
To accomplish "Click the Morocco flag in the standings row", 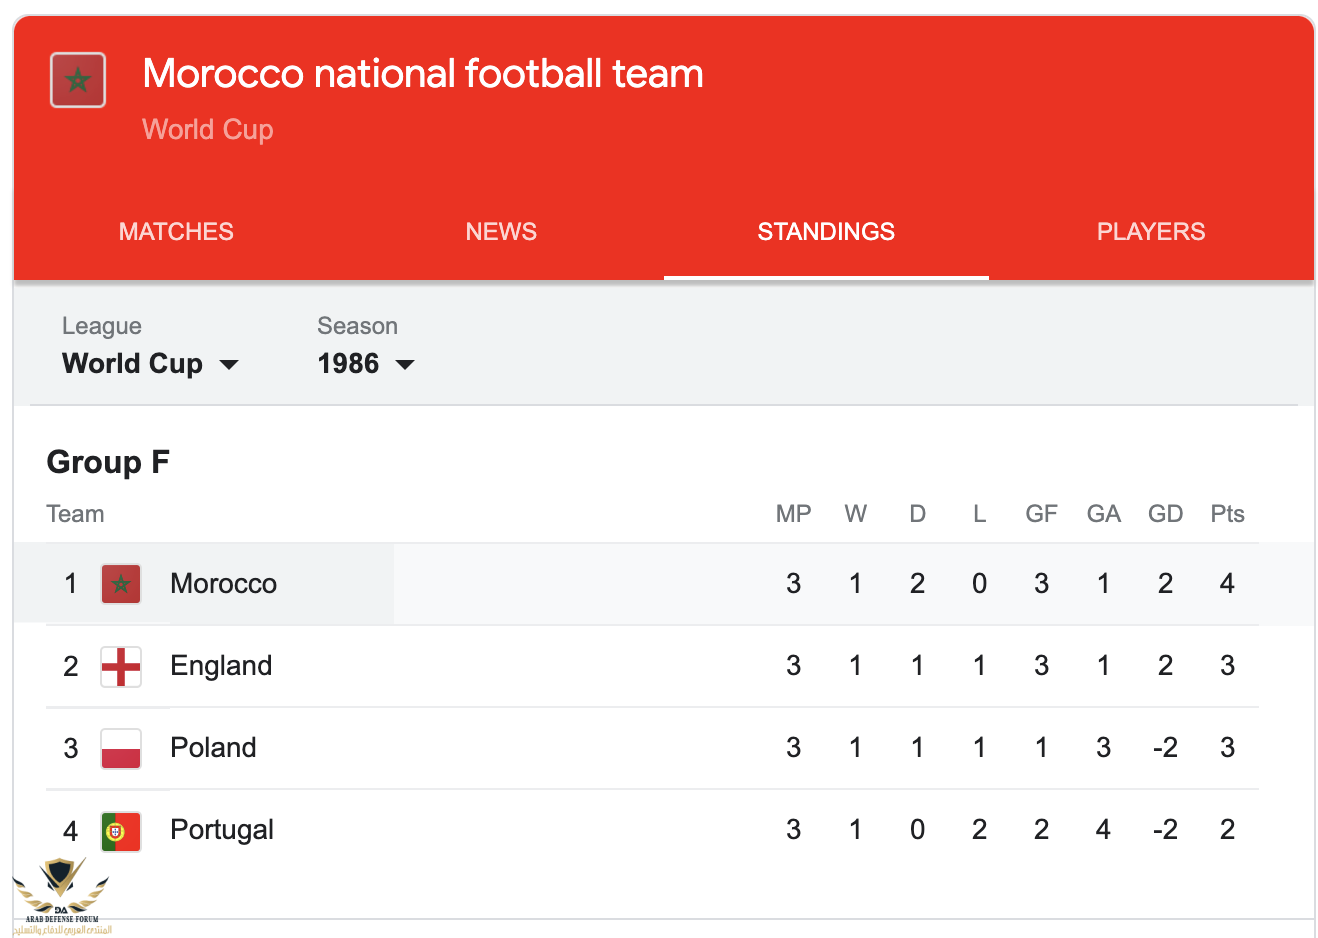I will coord(121,584).
